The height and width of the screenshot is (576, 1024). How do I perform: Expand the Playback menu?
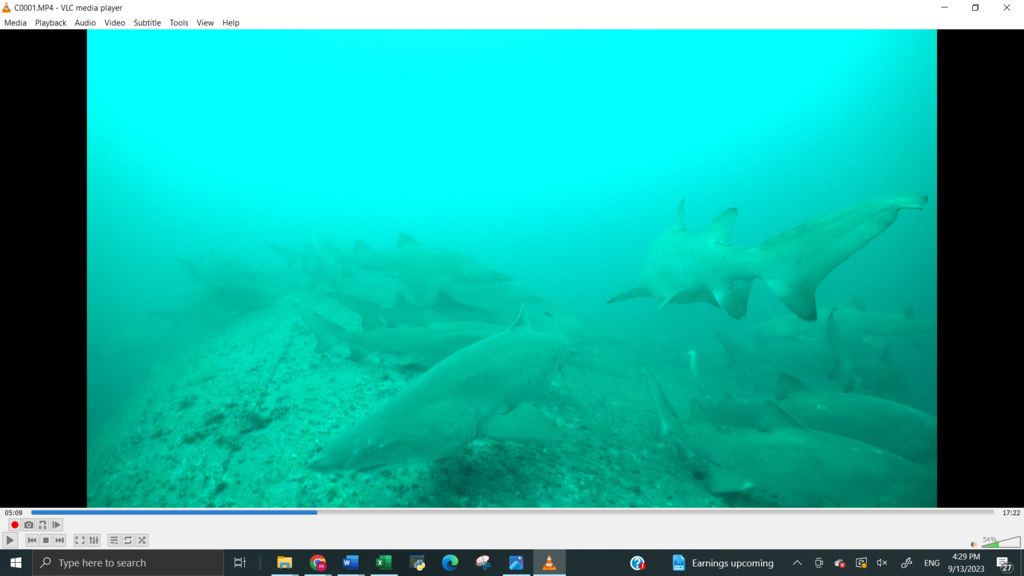[x=50, y=23]
